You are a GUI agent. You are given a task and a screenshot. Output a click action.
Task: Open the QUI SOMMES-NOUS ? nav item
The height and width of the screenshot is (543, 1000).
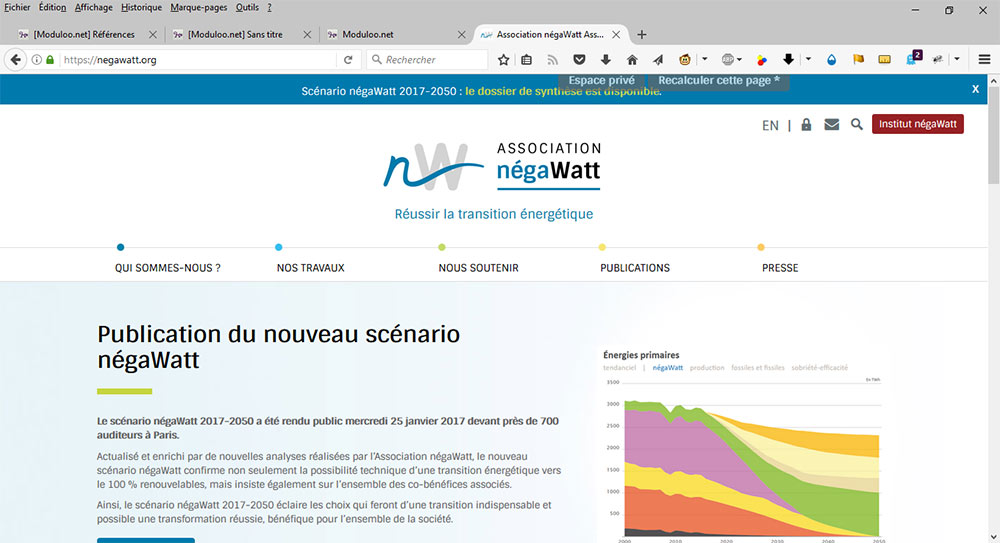tap(168, 268)
